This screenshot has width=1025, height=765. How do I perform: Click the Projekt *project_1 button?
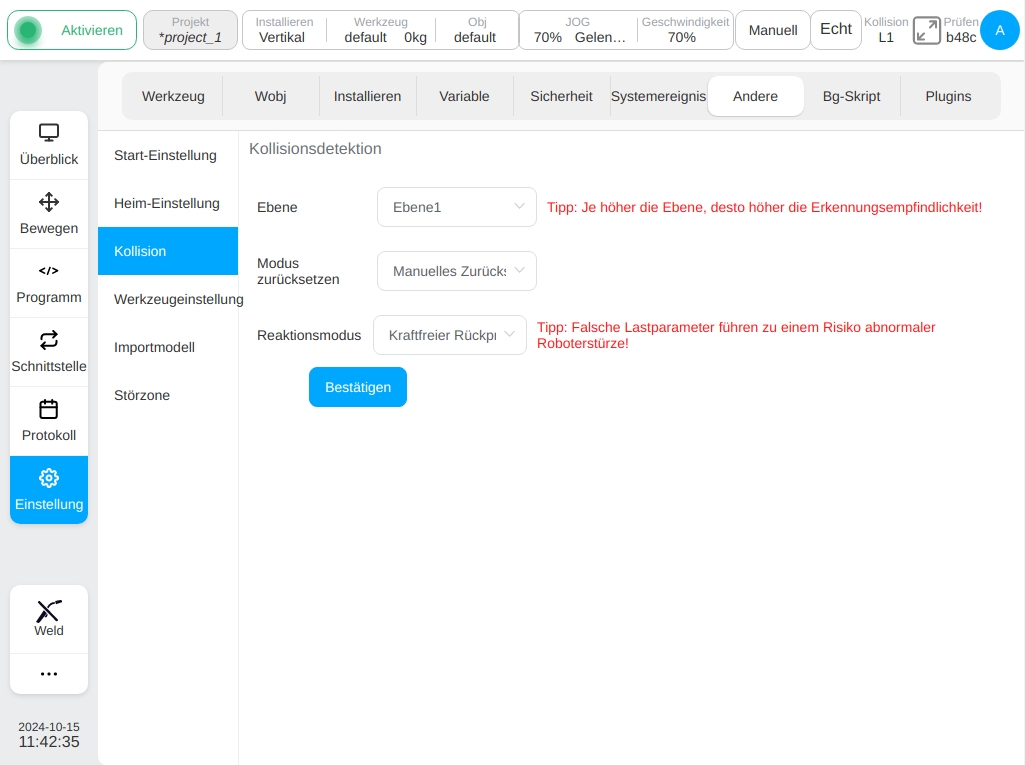click(x=190, y=30)
